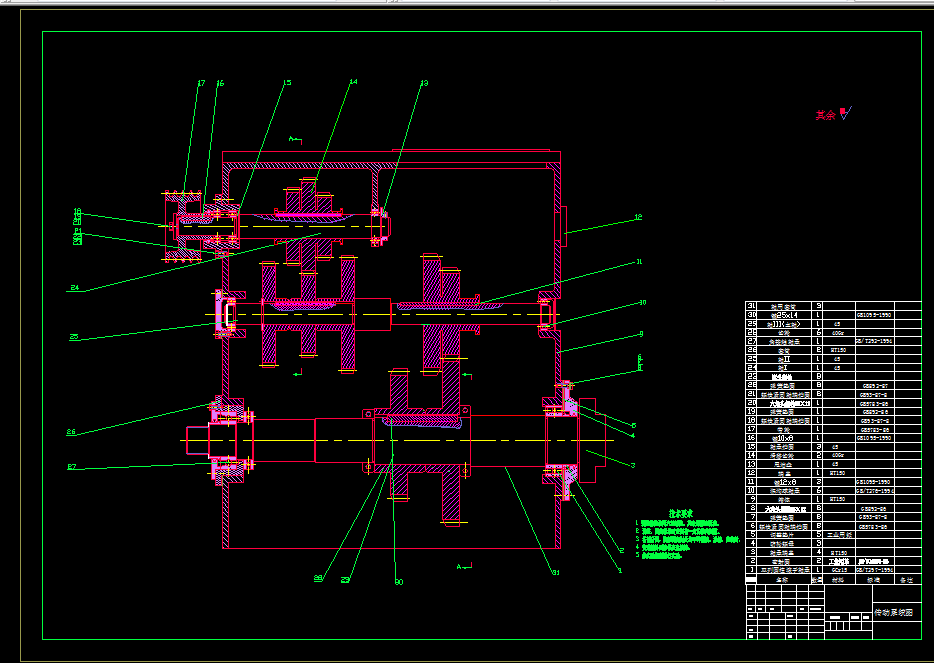Click balloon callout 2 at lower right
The height and width of the screenshot is (663, 934).
tap(621, 550)
